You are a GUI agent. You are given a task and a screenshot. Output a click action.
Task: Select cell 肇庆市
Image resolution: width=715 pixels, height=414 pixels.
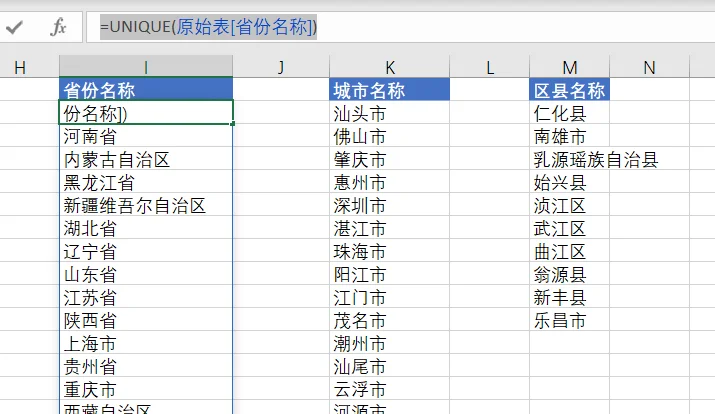(x=389, y=158)
